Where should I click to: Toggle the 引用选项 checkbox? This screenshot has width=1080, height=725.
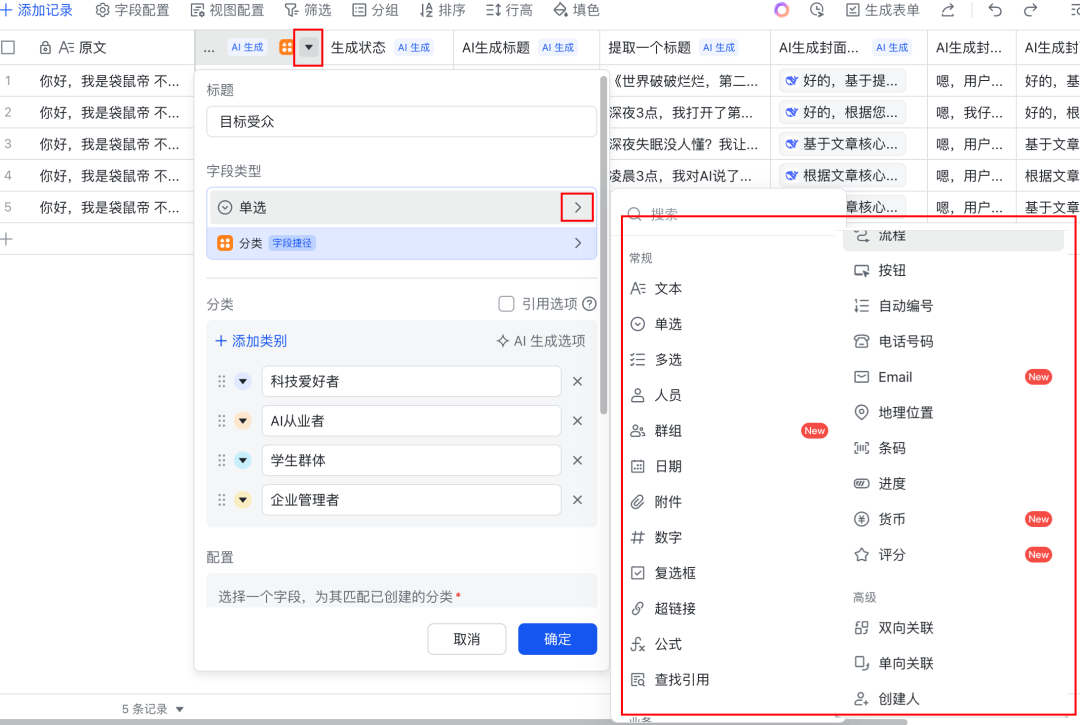tap(507, 304)
